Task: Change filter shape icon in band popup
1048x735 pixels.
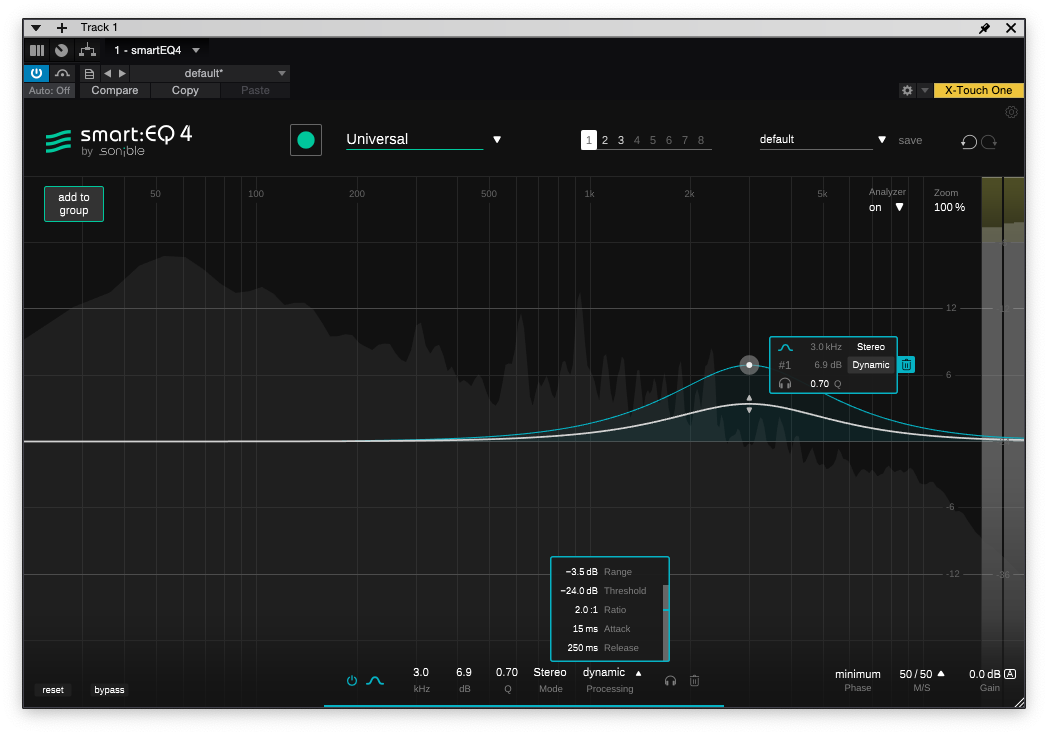Action: (785, 347)
